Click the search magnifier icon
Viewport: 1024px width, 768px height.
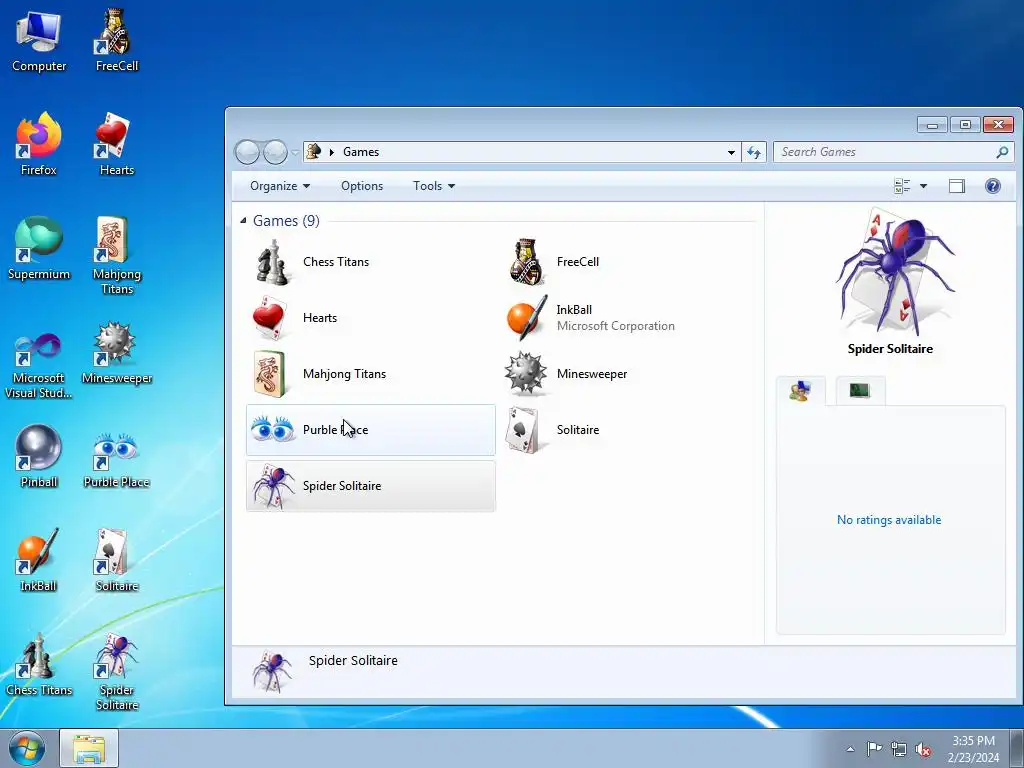coord(1002,152)
